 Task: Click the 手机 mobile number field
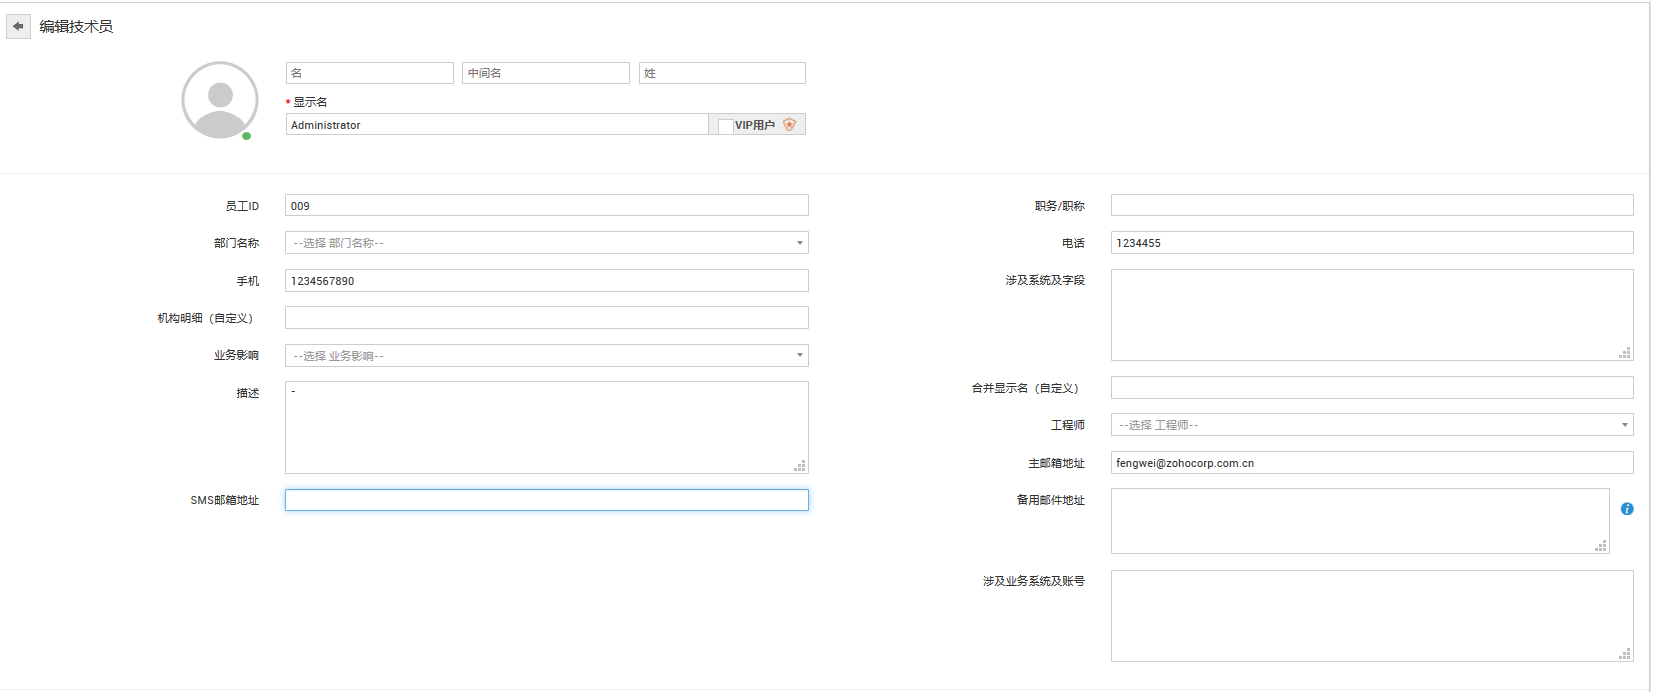click(546, 281)
